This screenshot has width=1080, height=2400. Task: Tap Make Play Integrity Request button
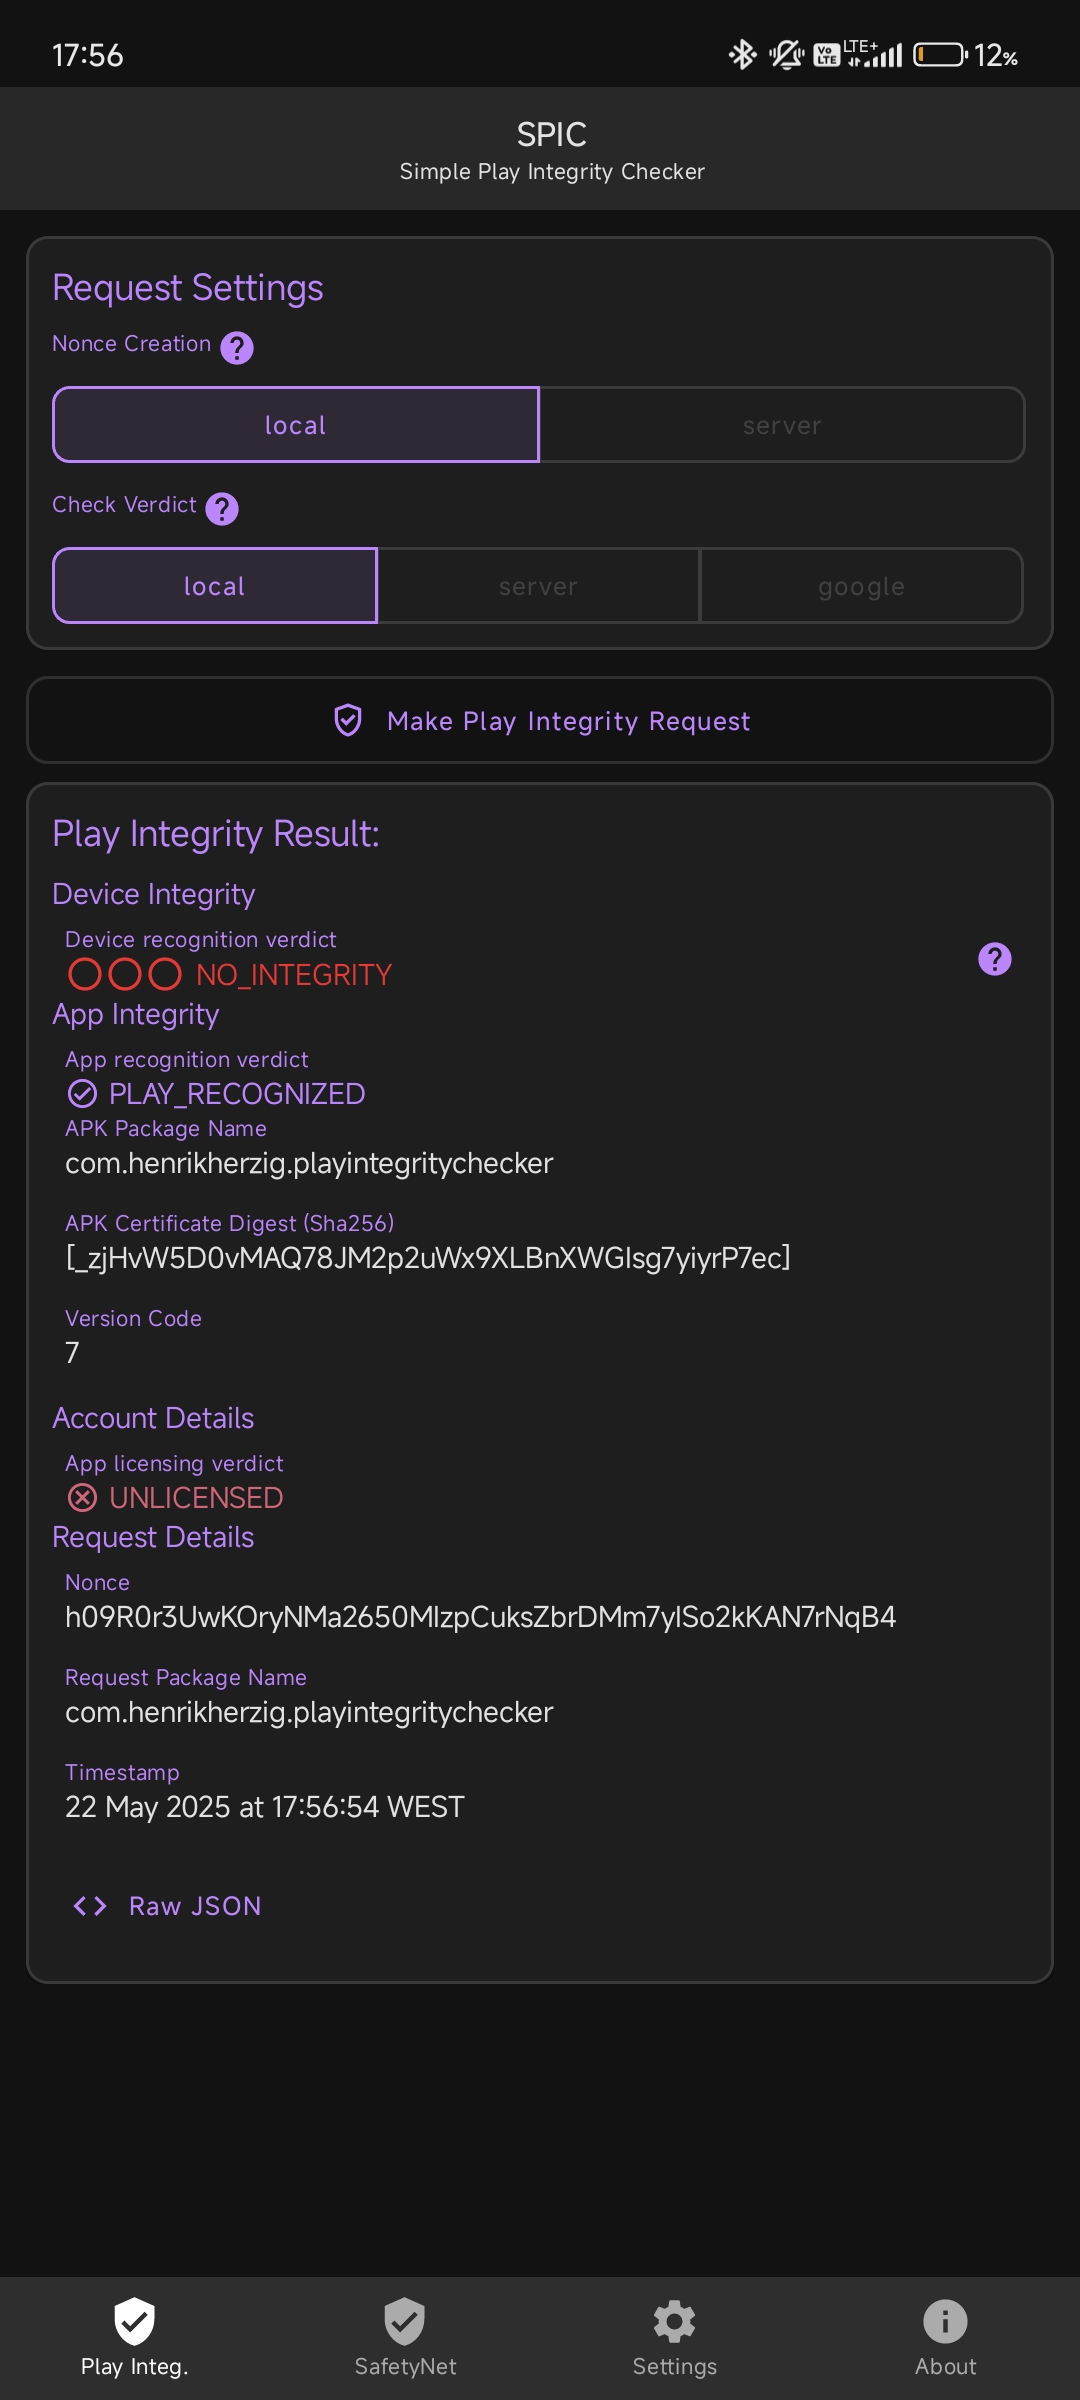coord(540,720)
